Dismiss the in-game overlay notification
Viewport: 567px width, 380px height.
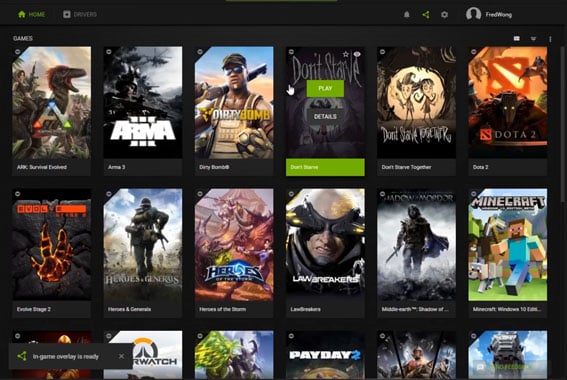[121, 356]
